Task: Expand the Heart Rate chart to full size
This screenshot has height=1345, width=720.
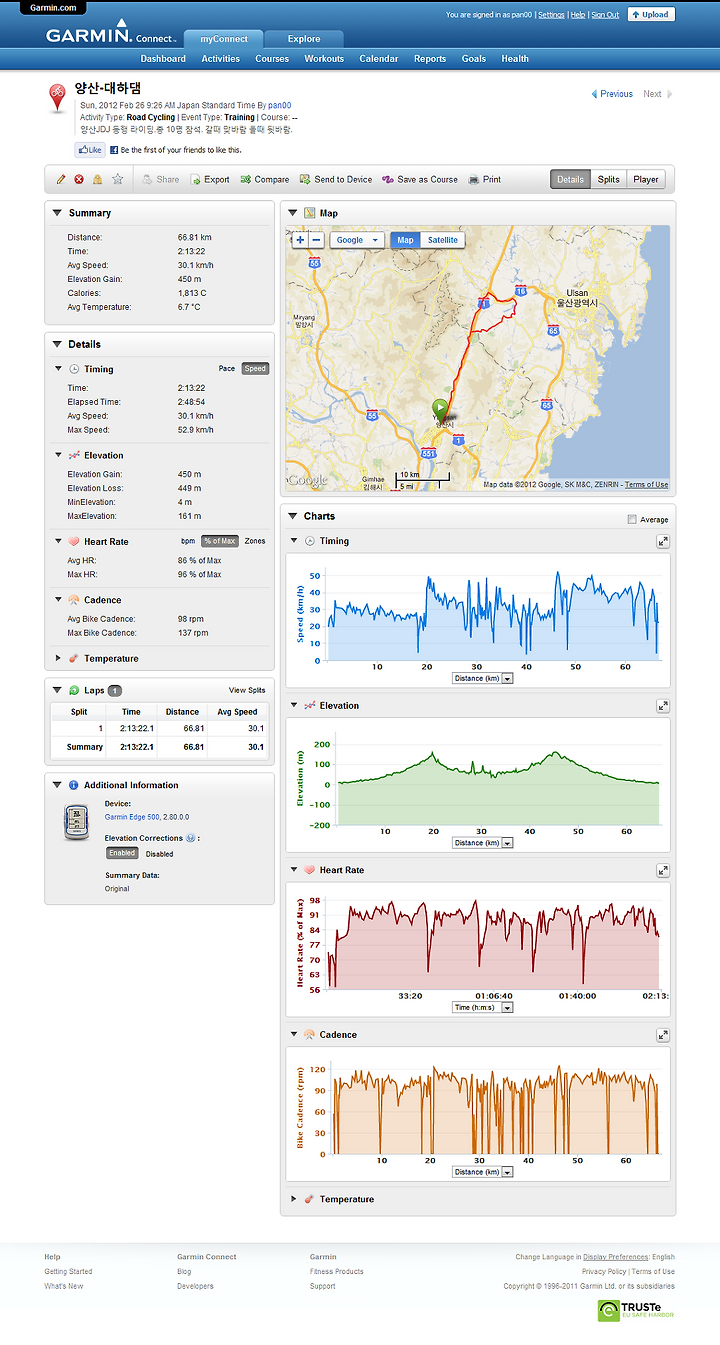Action: [663, 871]
